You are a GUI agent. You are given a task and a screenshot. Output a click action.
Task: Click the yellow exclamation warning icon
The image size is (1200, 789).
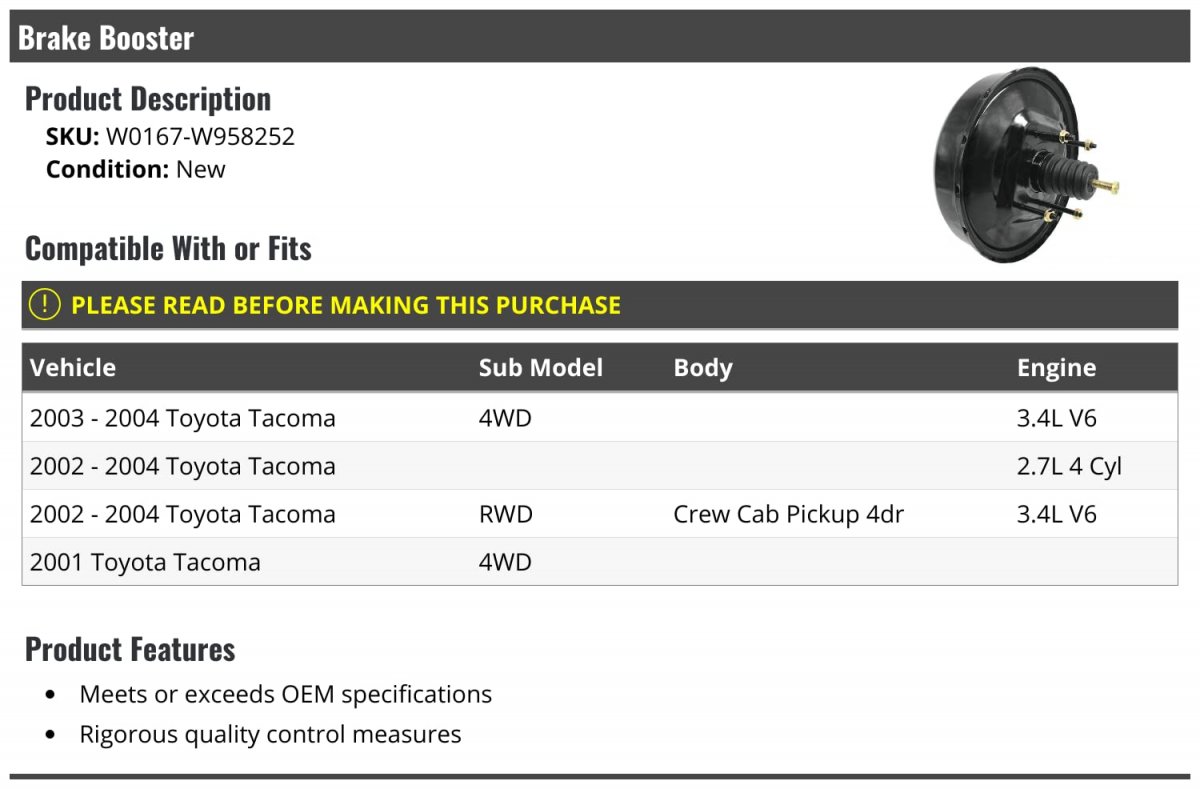coord(44,305)
